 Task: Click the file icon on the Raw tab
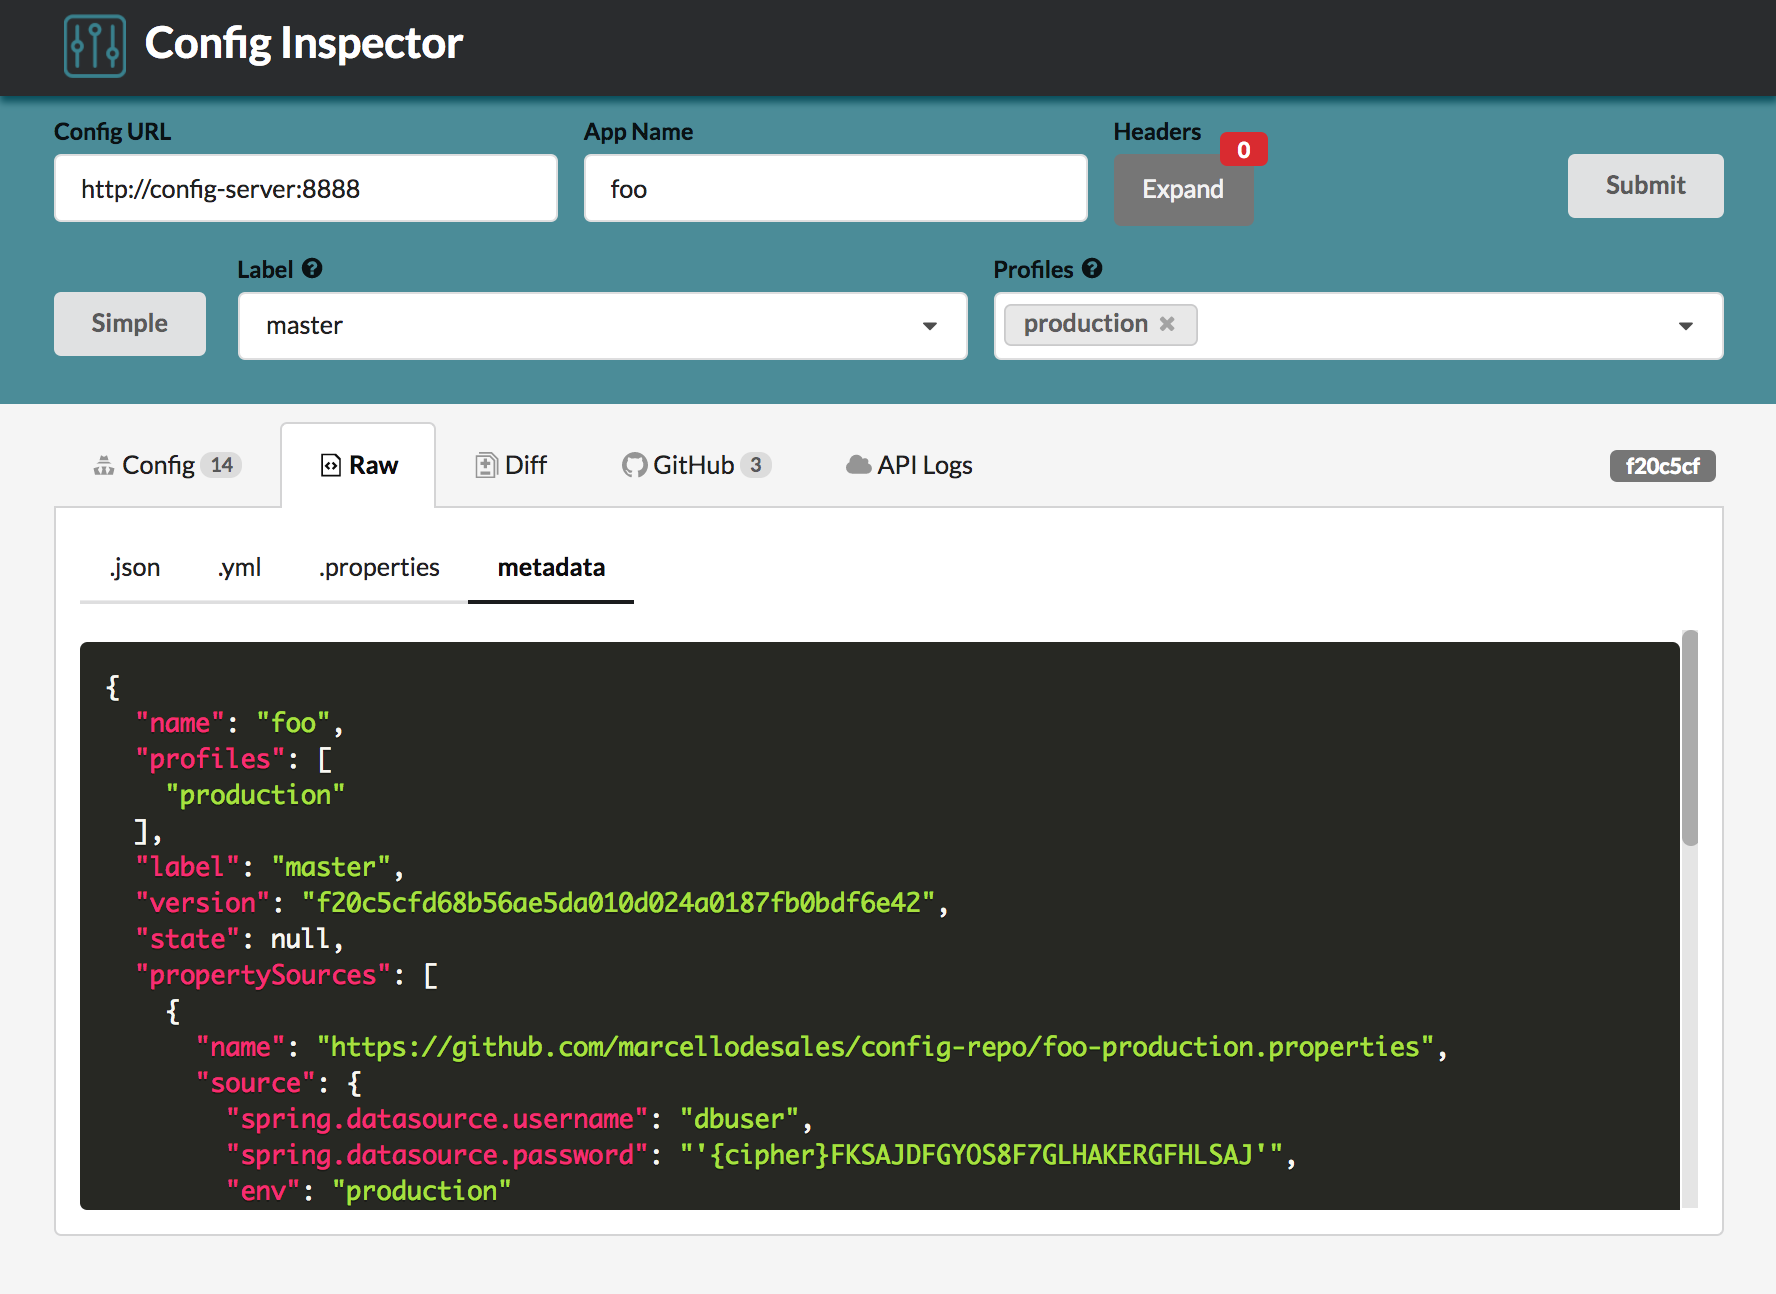[x=330, y=464]
